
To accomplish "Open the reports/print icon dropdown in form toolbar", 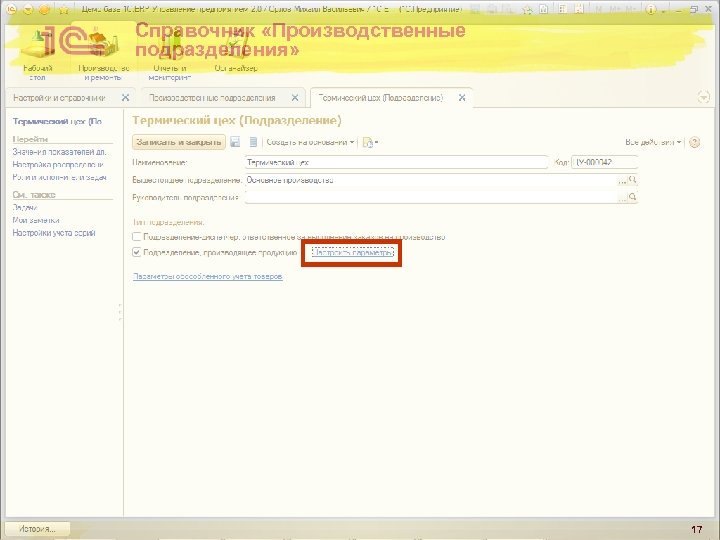I will 370,142.
